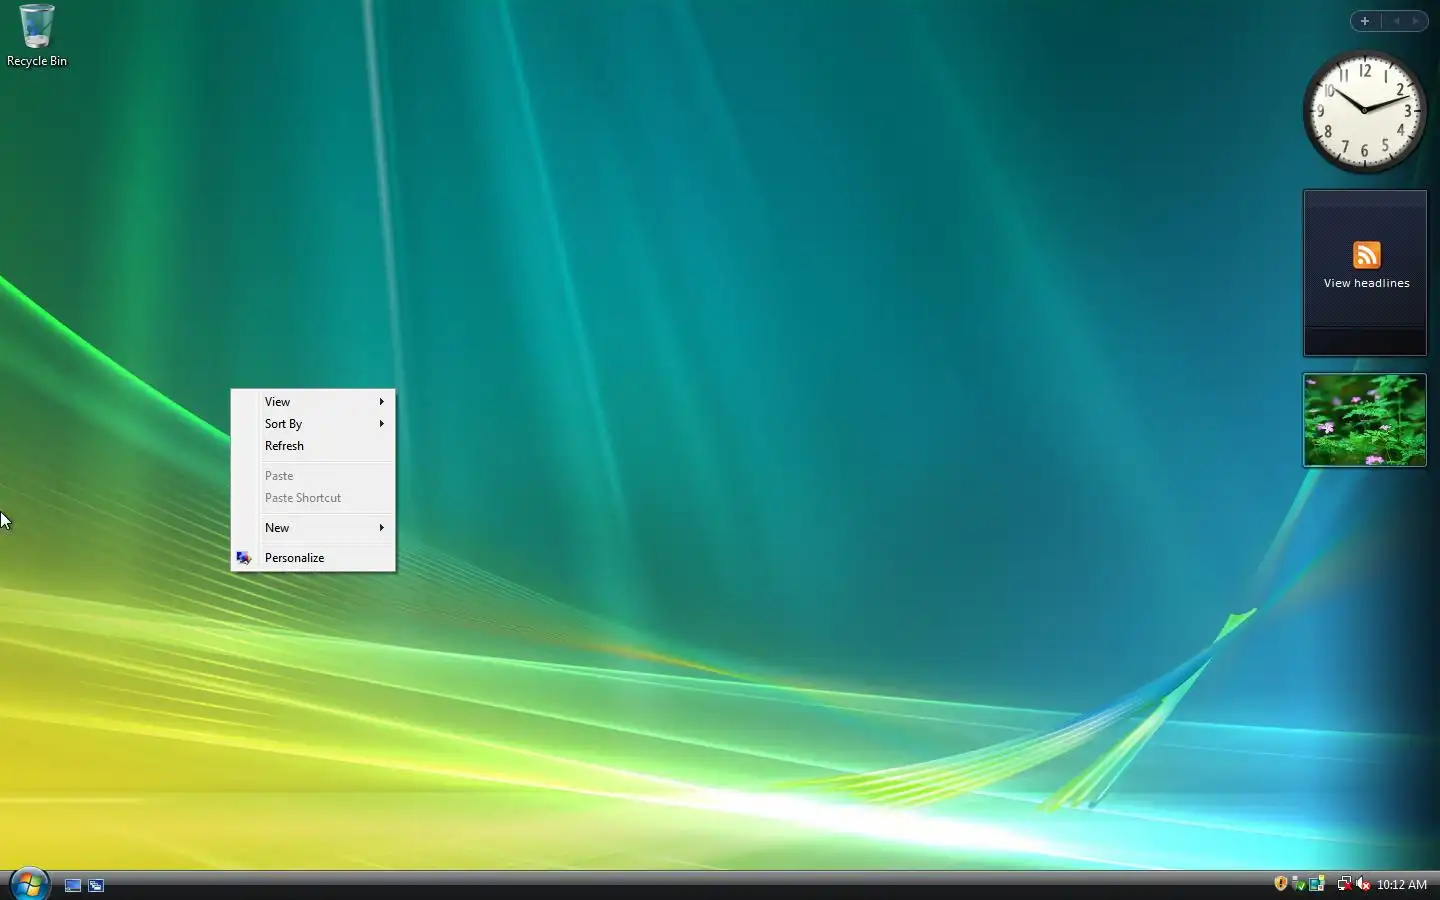Click Switch between windows in Quick Launch

click(96, 885)
